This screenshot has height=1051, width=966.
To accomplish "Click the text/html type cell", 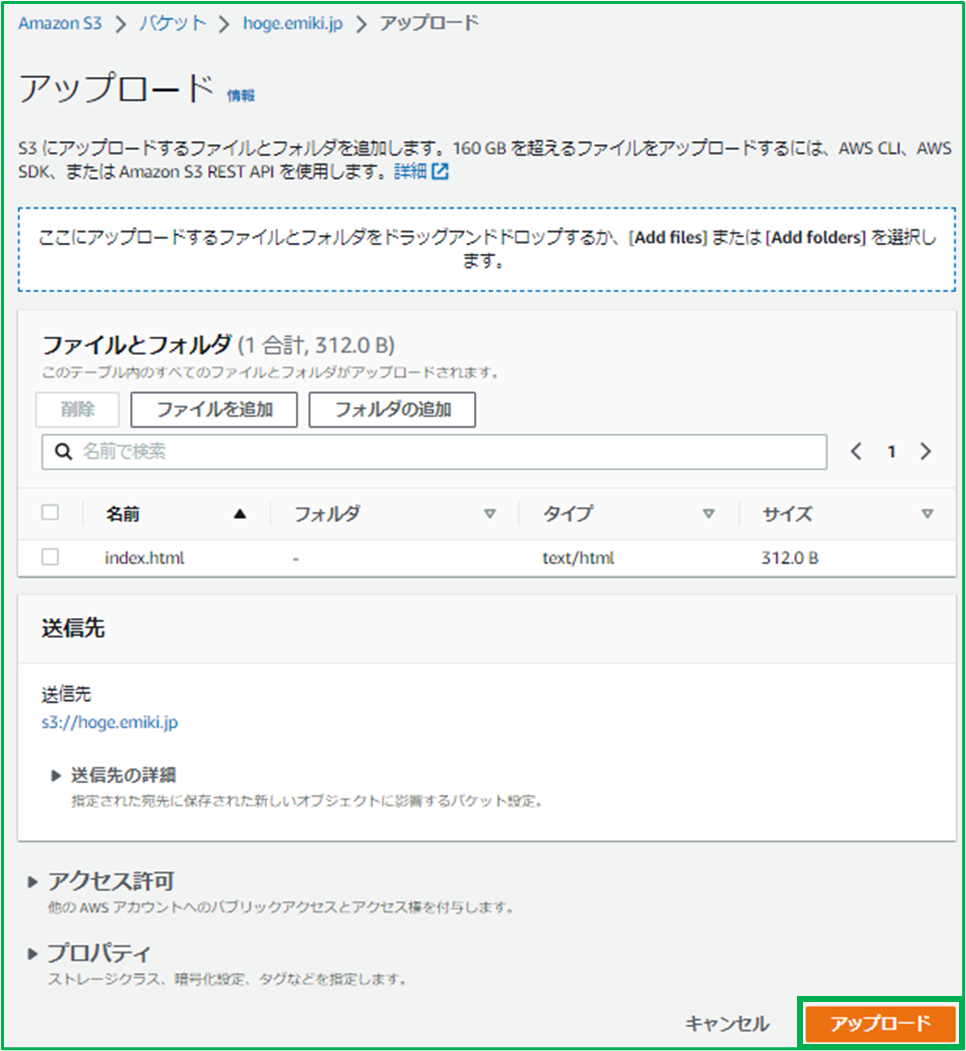I will 578,558.
